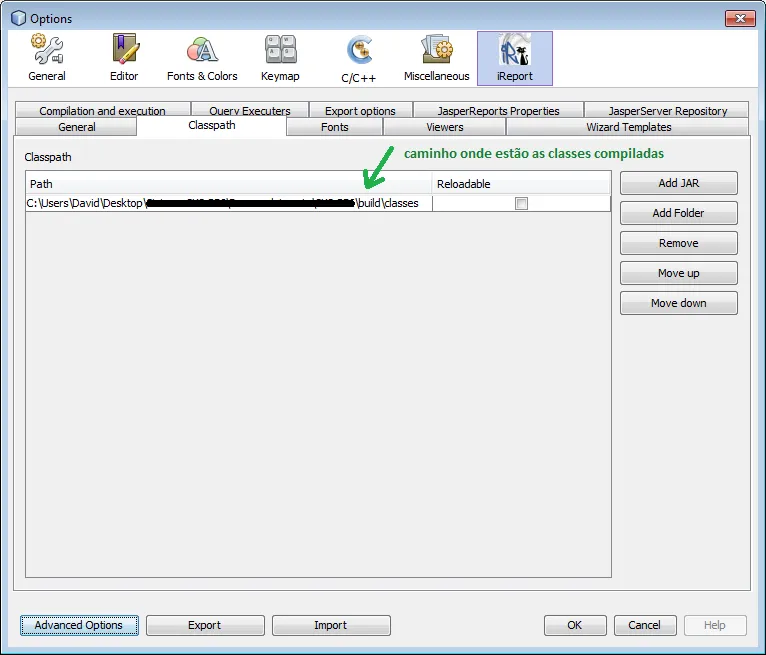
Task: Select the Classpath tab
Action: pyautogui.click(x=212, y=126)
